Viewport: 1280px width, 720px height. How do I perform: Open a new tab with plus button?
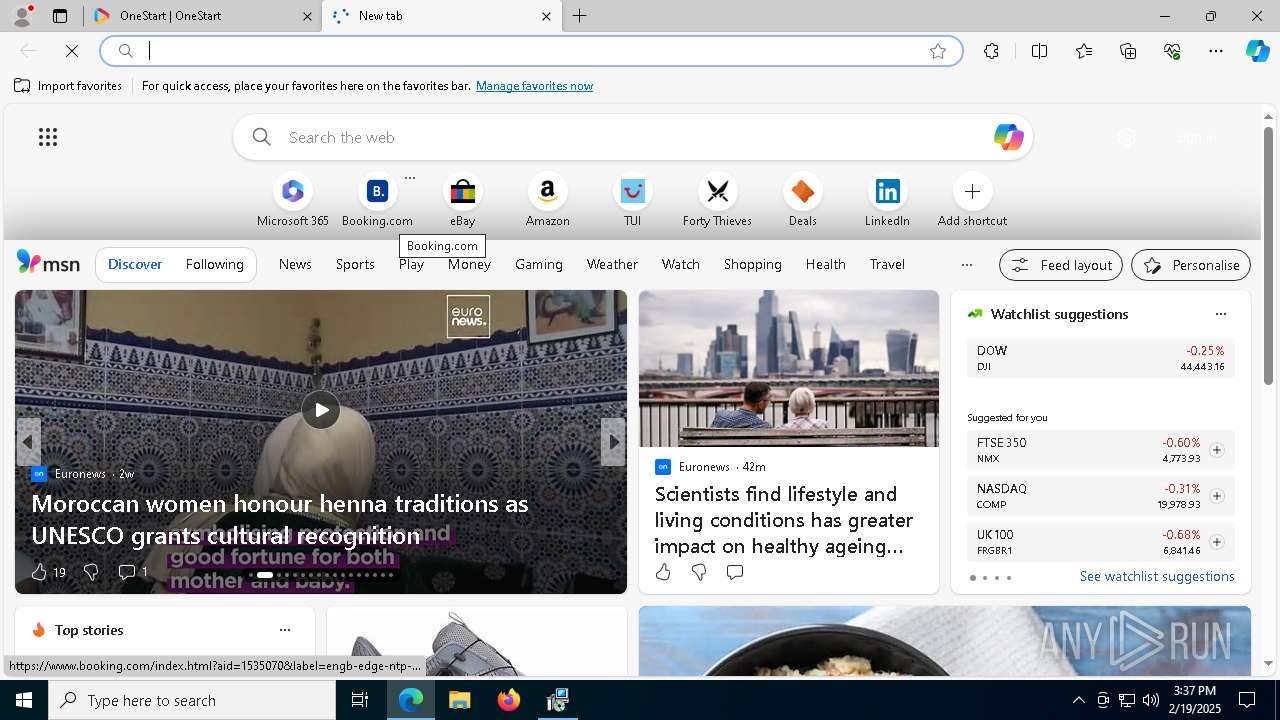[580, 16]
